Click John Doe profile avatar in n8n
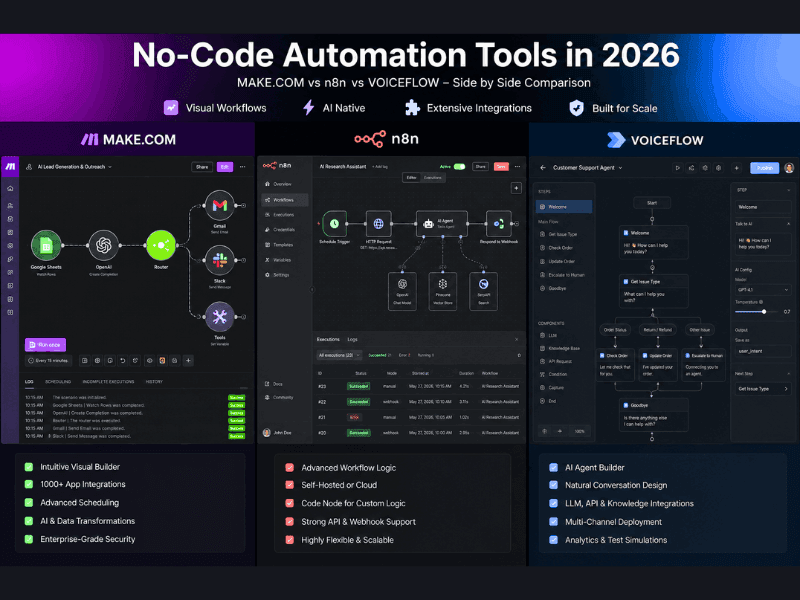This screenshot has width=800, height=600. click(266, 433)
